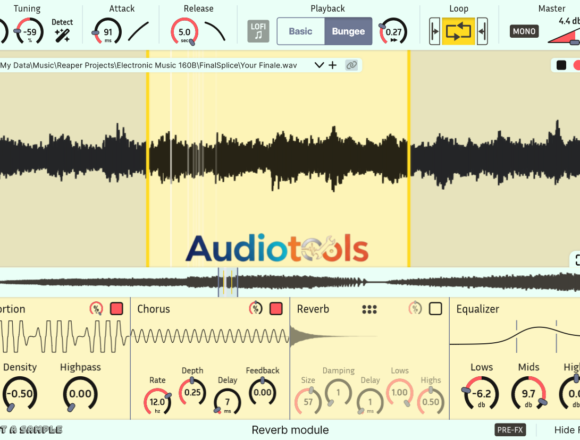Click the Reverb decay display
The image size is (580, 440).
pyautogui.click(x=333, y=336)
